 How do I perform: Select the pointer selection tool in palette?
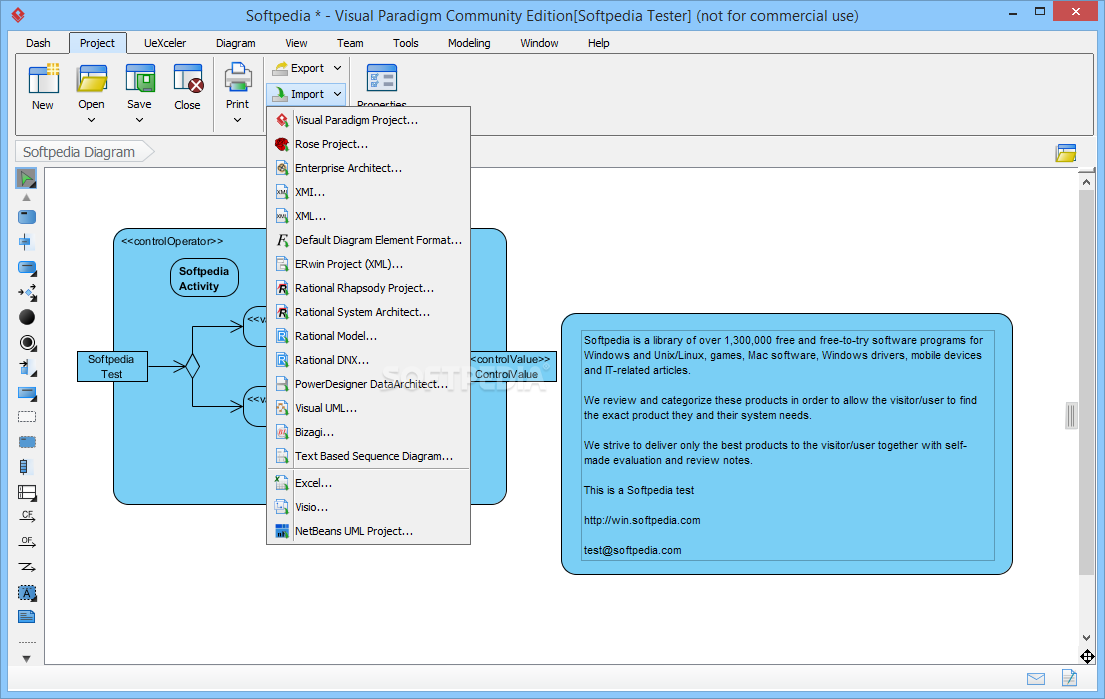pos(26,179)
